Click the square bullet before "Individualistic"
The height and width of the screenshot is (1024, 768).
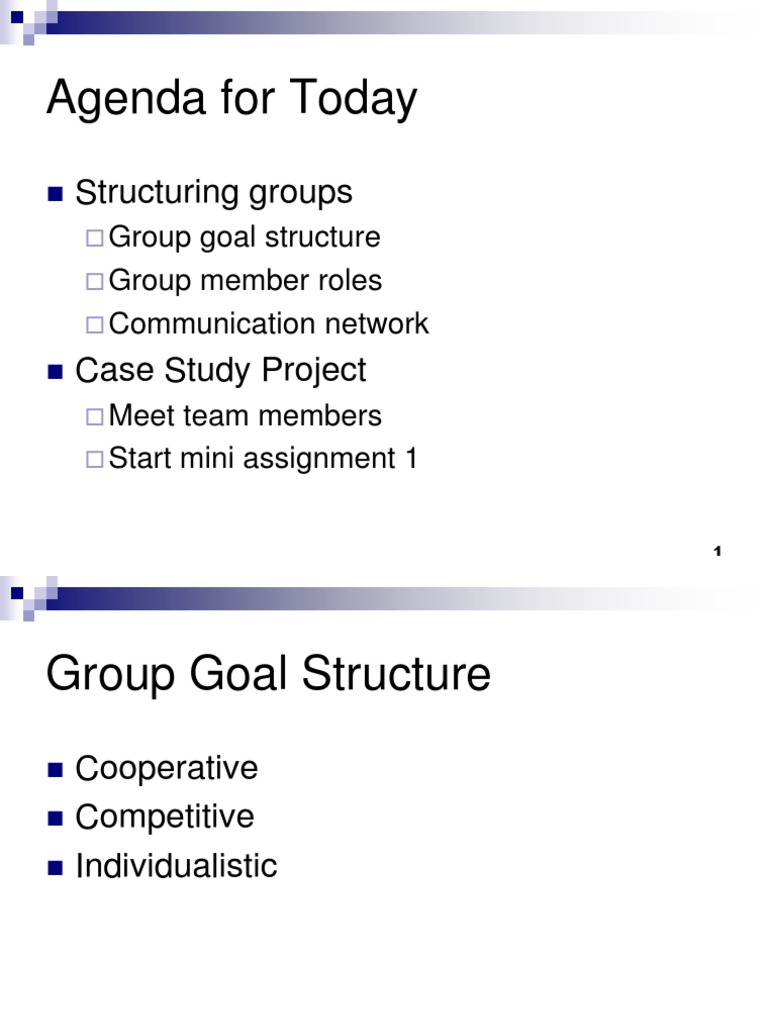55,867
